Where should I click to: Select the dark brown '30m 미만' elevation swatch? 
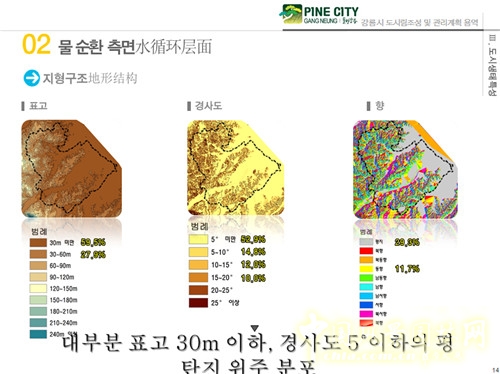point(38,242)
